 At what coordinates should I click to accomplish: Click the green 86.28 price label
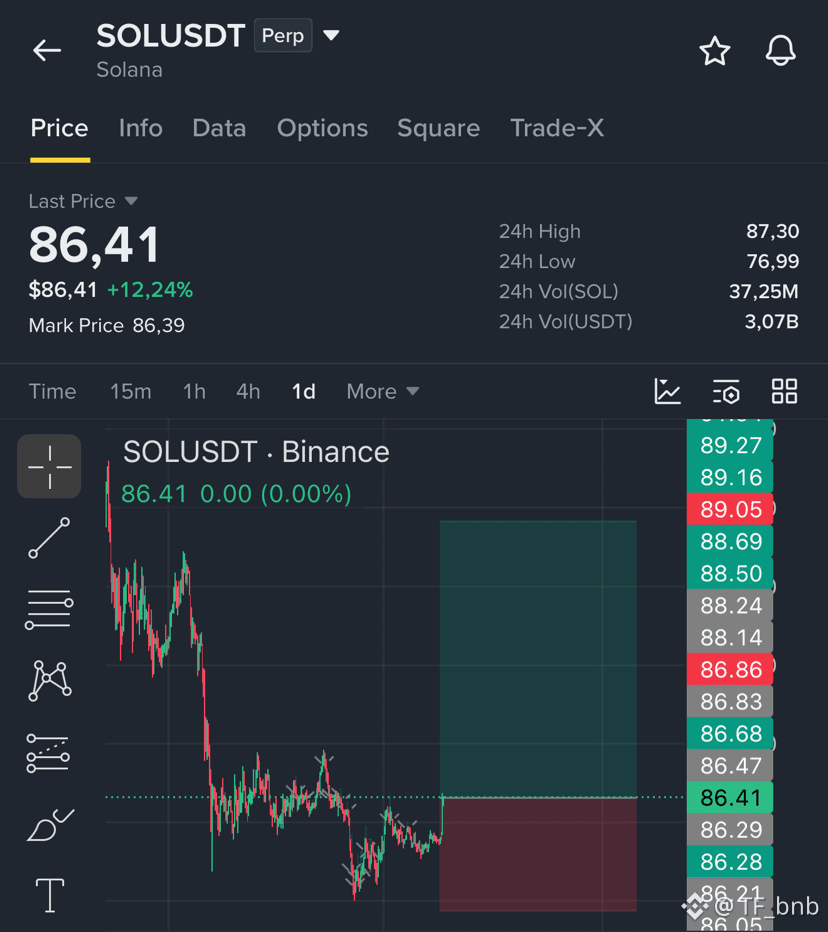point(730,862)
